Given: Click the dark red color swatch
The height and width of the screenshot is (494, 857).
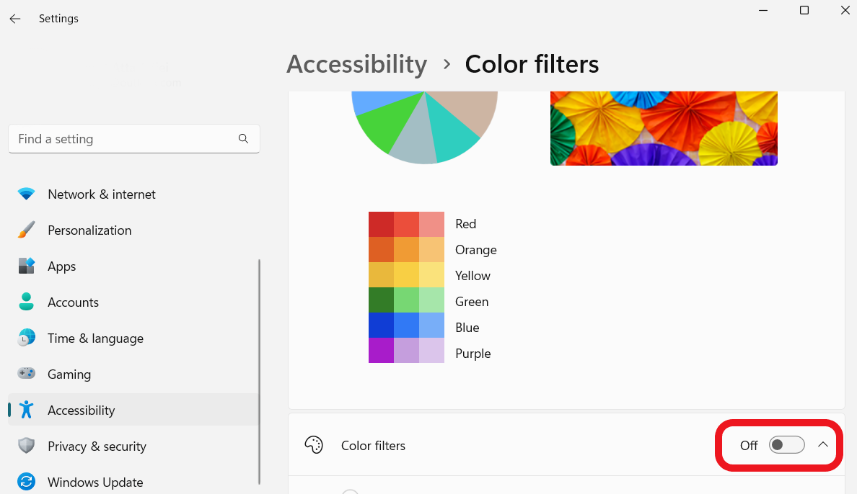Looking at the screenshot, I should 381,224.
